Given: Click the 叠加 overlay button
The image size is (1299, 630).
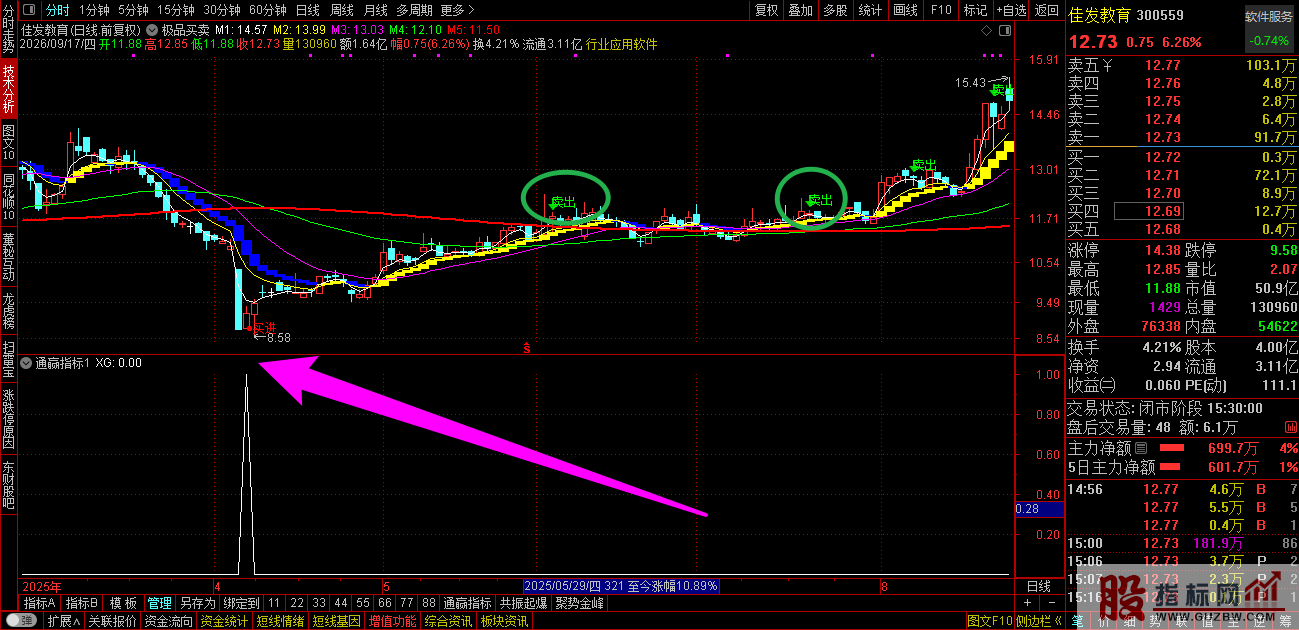Looking at the screenshot, I should coord(801,10).
